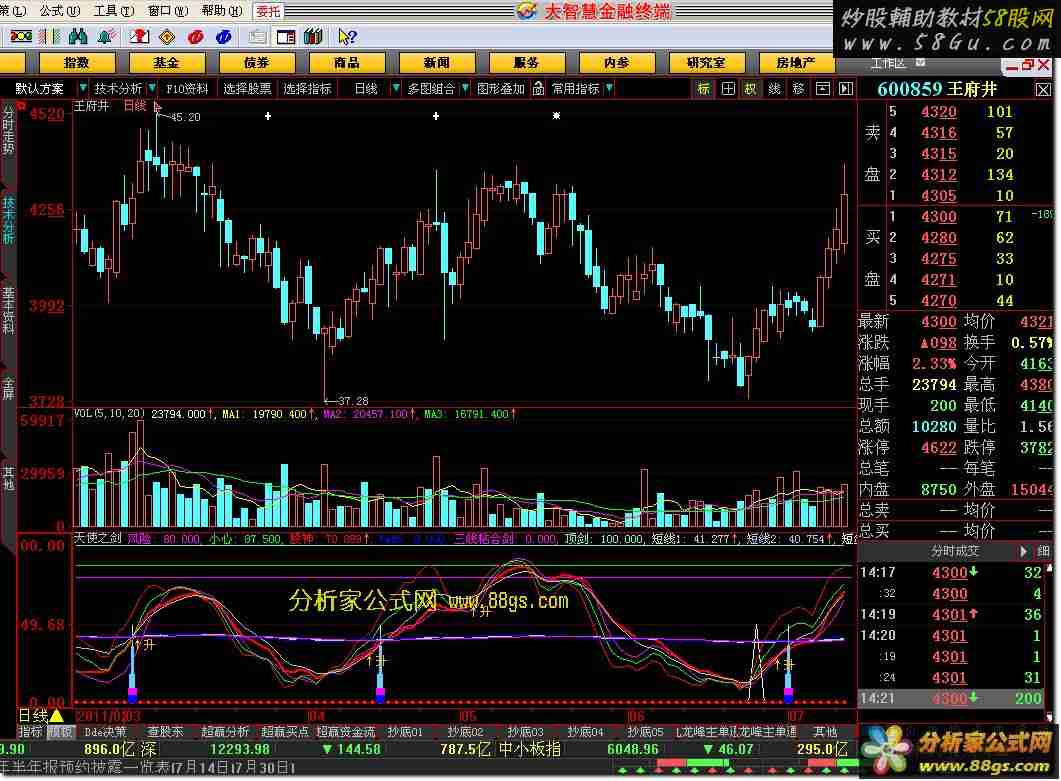
Task: Click the 图形叠加 toolbar item
Action: coord(501,89)
